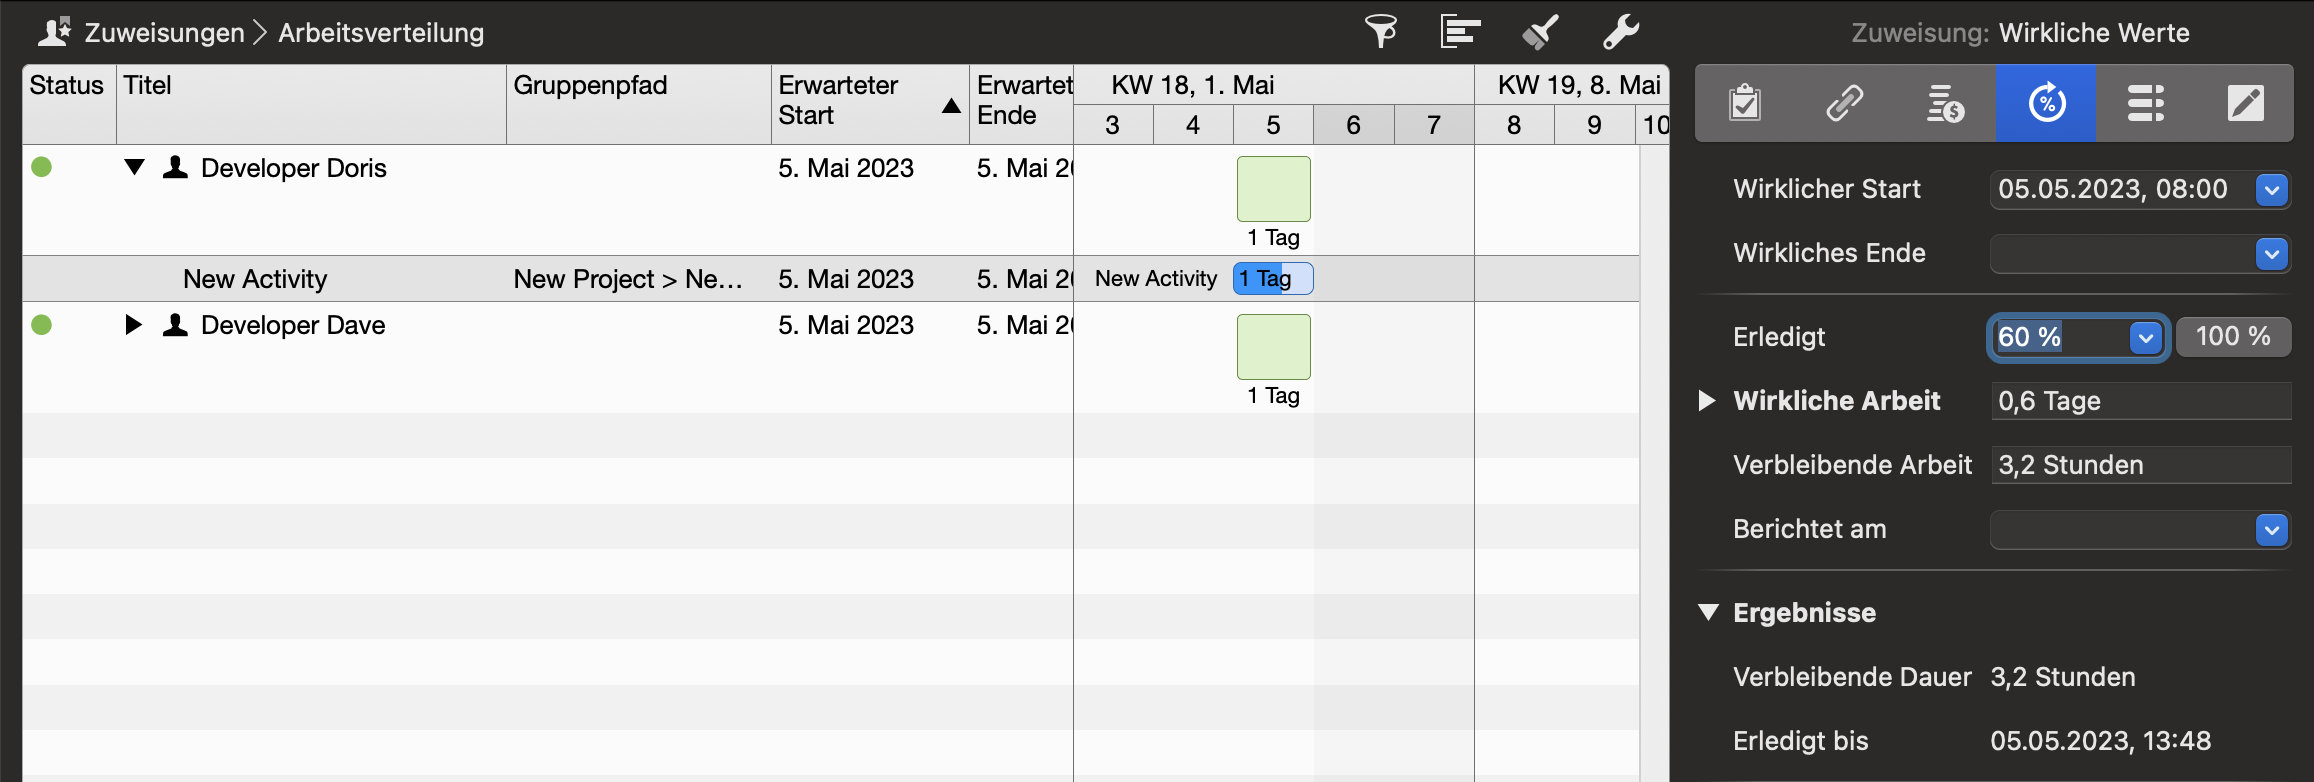Screen dimensions: 2314x782
Task: Set completion with the 100 % button
Action: coord(2233,337)
